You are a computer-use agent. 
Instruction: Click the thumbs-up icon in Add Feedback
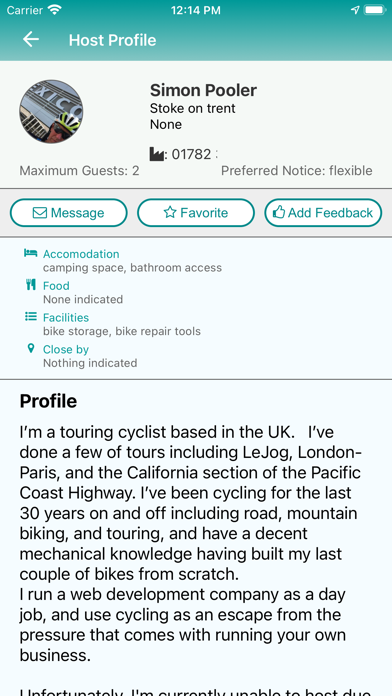[278, 213]
